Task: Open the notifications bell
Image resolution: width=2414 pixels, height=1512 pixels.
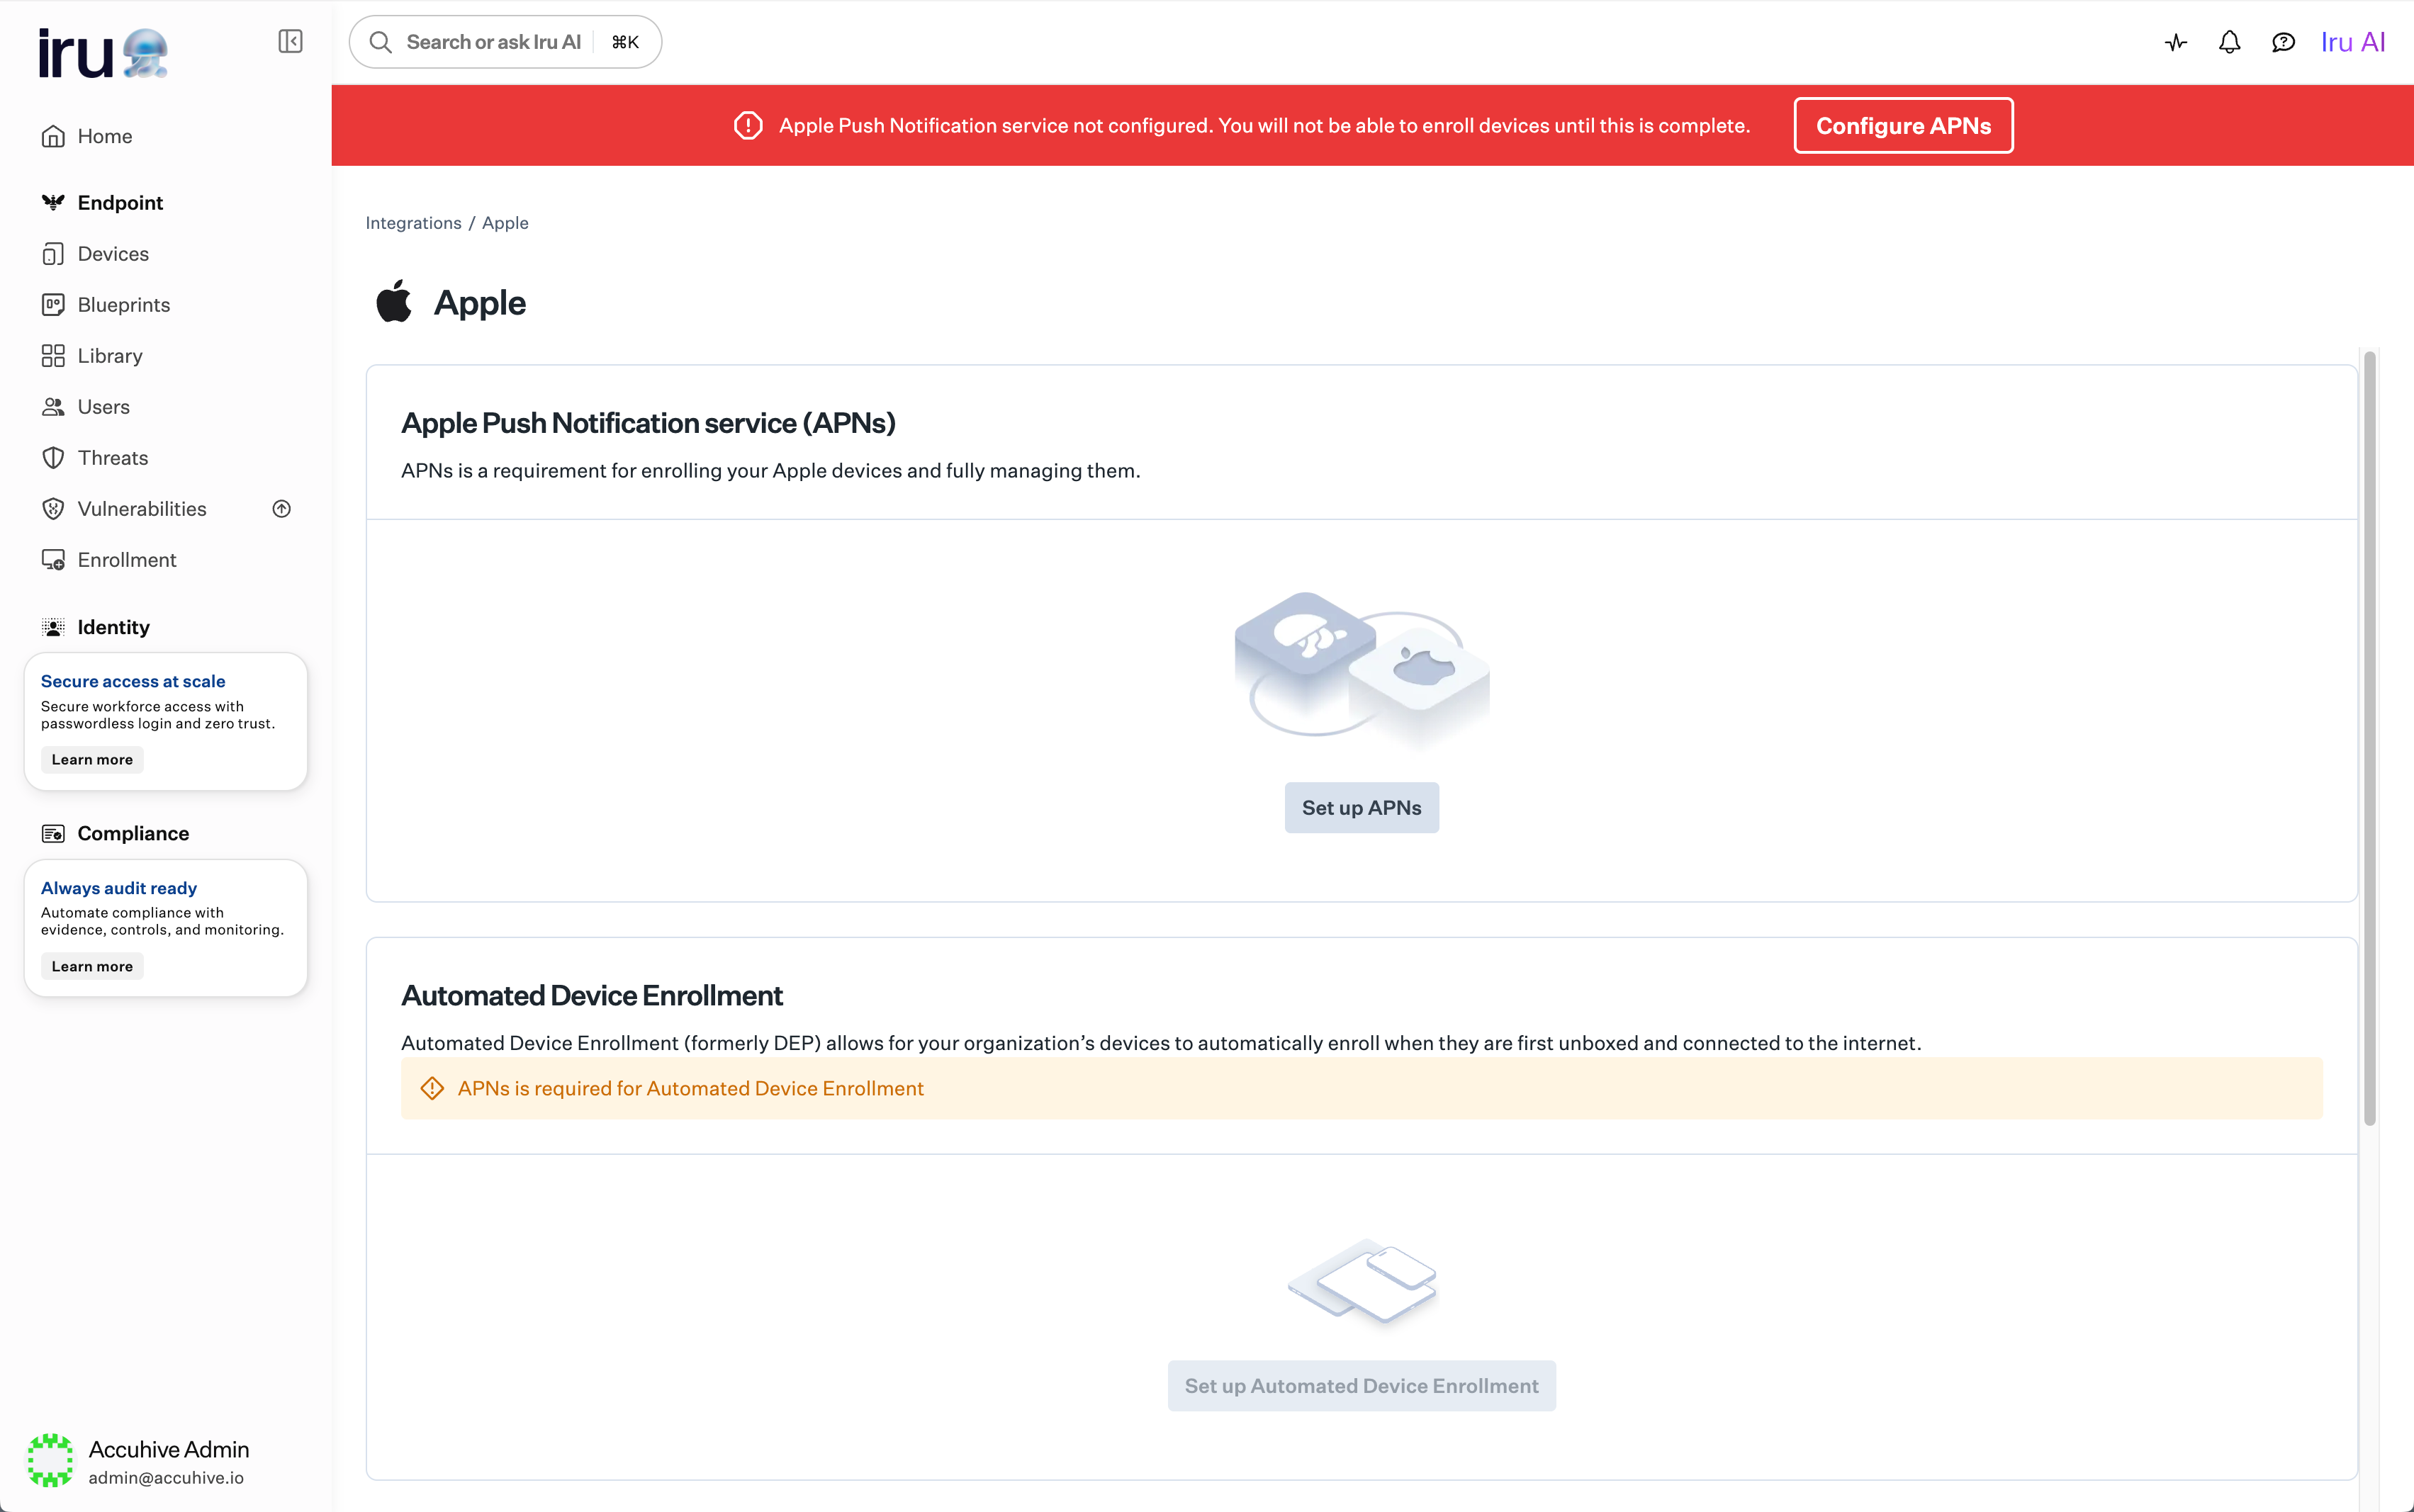Action: [x=2229, y=42]
